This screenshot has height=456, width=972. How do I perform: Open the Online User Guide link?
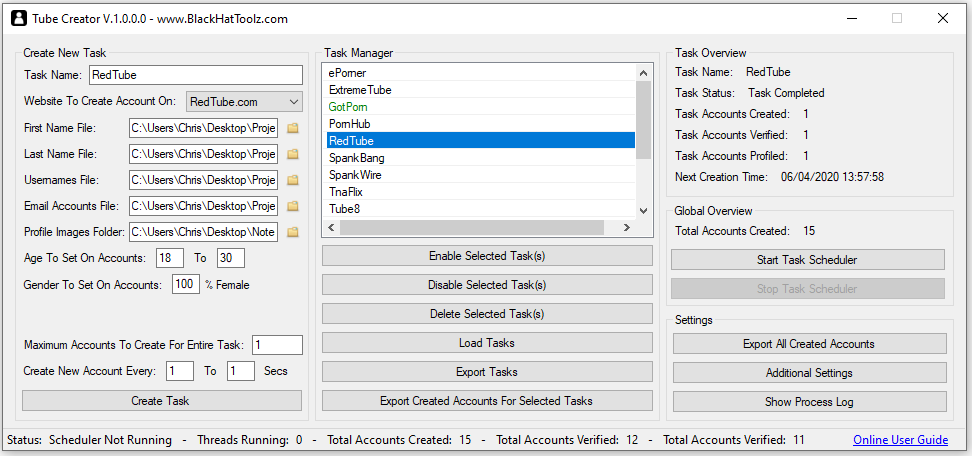pyautogui.click(x=900, y=440)
